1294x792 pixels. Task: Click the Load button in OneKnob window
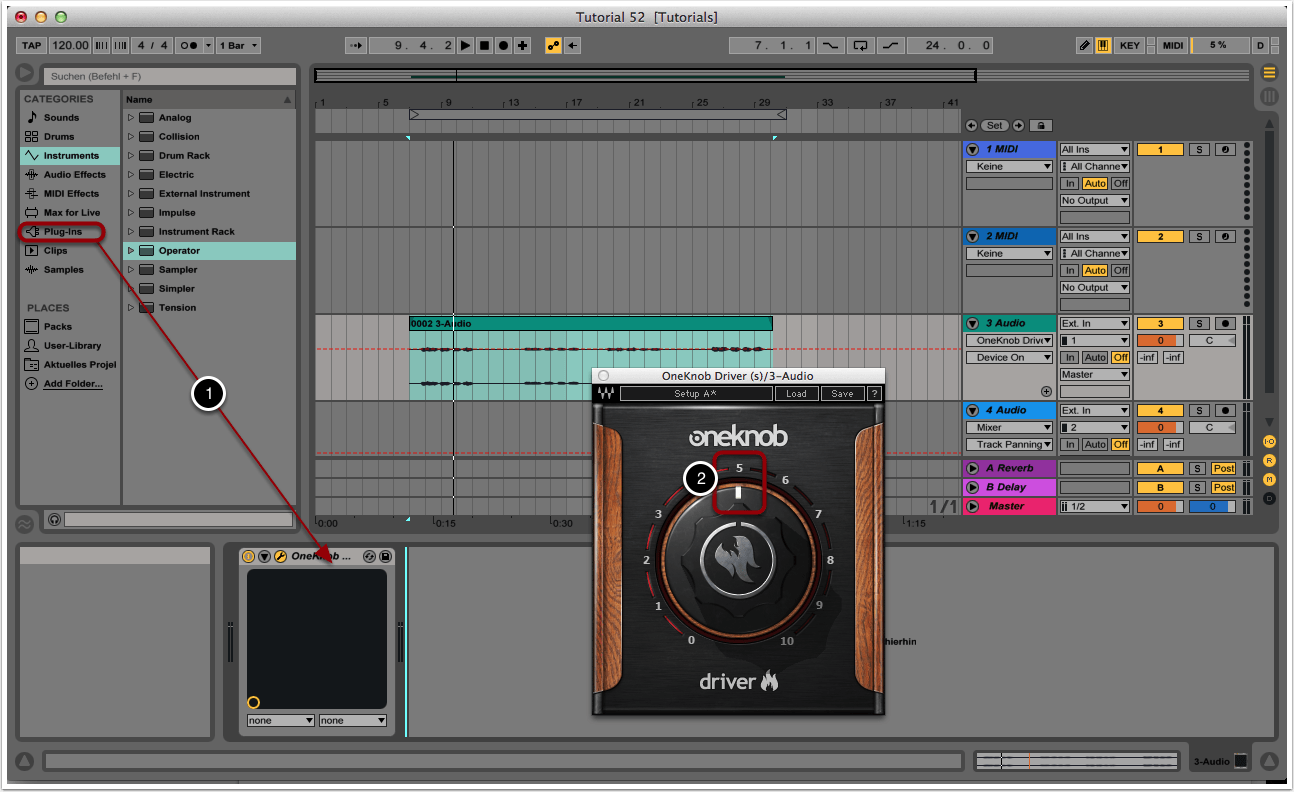[796, 394]
